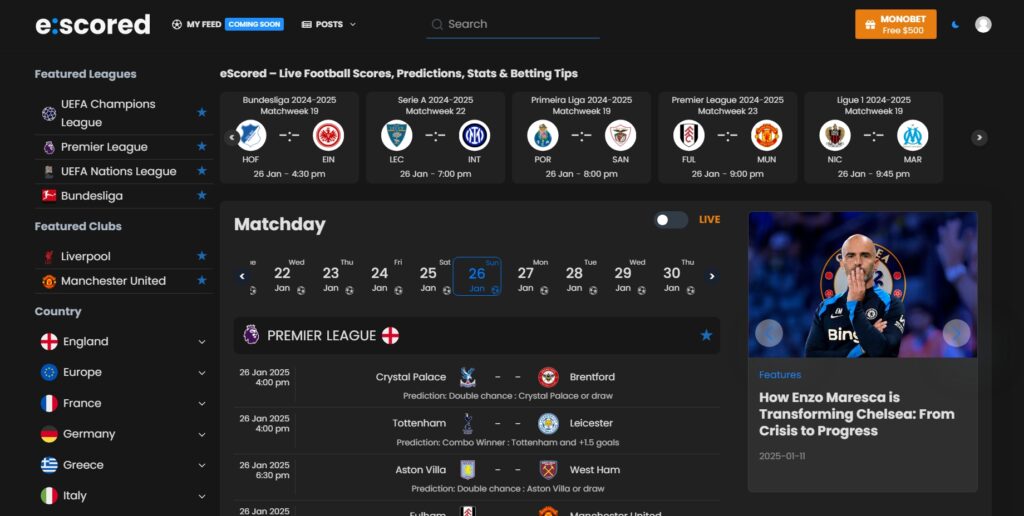Image resolution: width=1024 pixels, height=516 pixels.
Task: Select Thu 23 Jan date
Action: tap(331, 276)
